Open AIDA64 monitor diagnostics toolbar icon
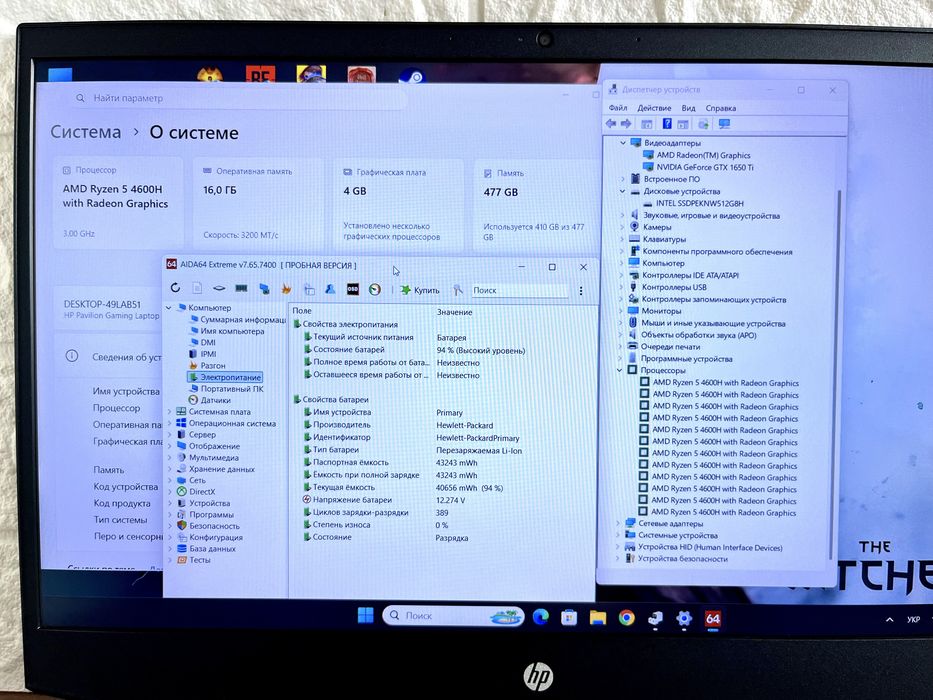 (264, 289)
